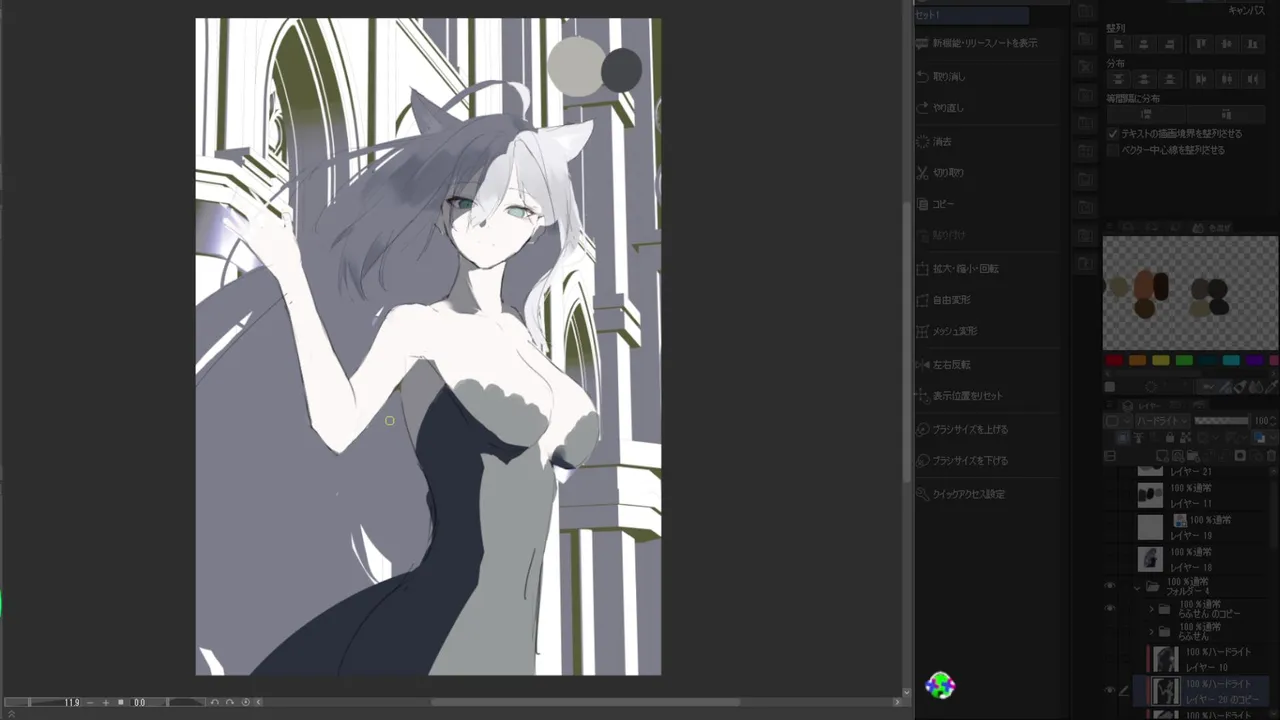
Task: Click the rotate canvas left icon
Action: pos(215,703)
